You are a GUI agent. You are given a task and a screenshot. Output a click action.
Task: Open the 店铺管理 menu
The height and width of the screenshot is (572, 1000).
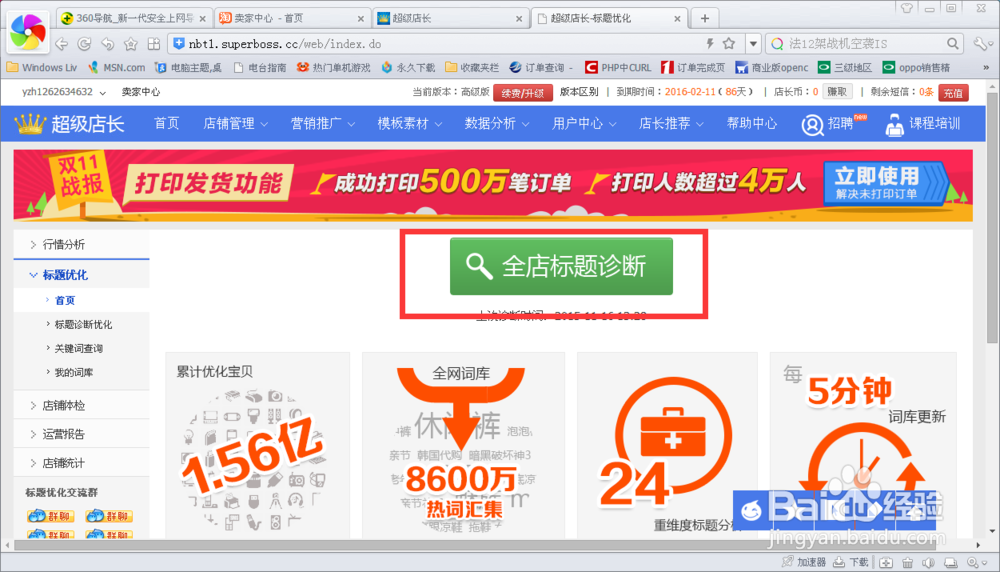(235, 124)
